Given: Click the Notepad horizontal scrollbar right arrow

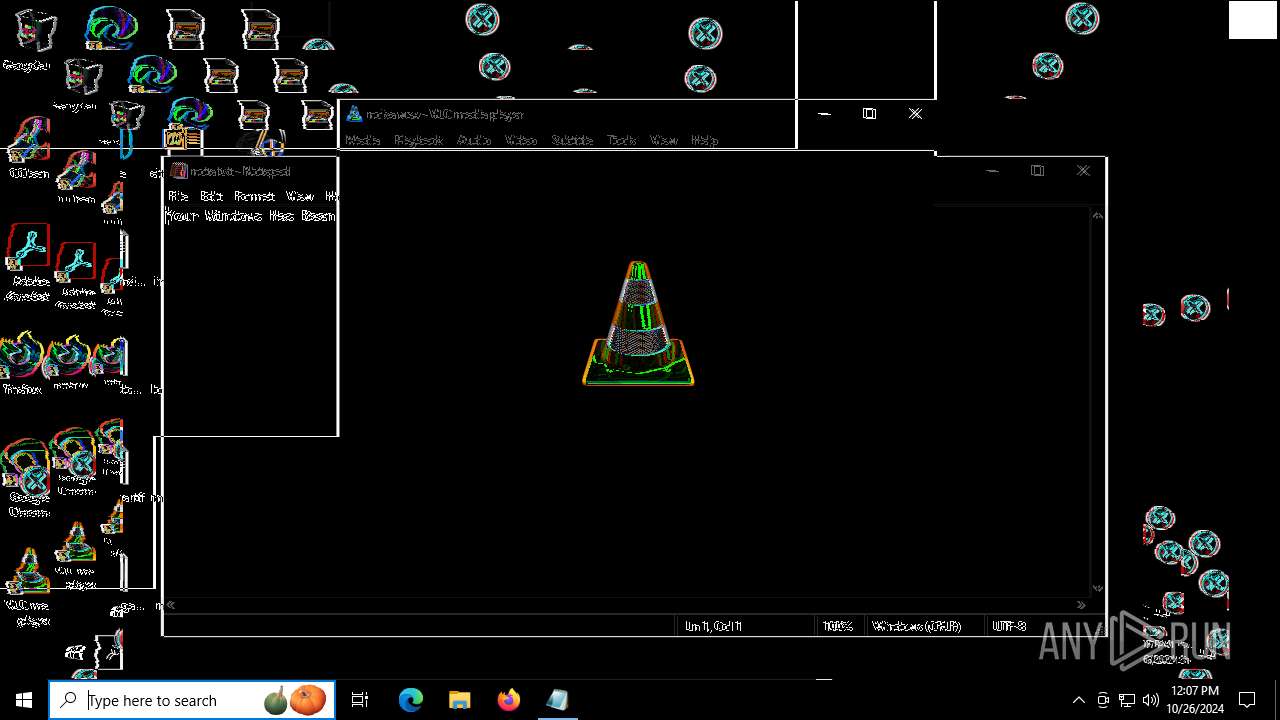Looking at the screenshot, I should click(1081, 605).
